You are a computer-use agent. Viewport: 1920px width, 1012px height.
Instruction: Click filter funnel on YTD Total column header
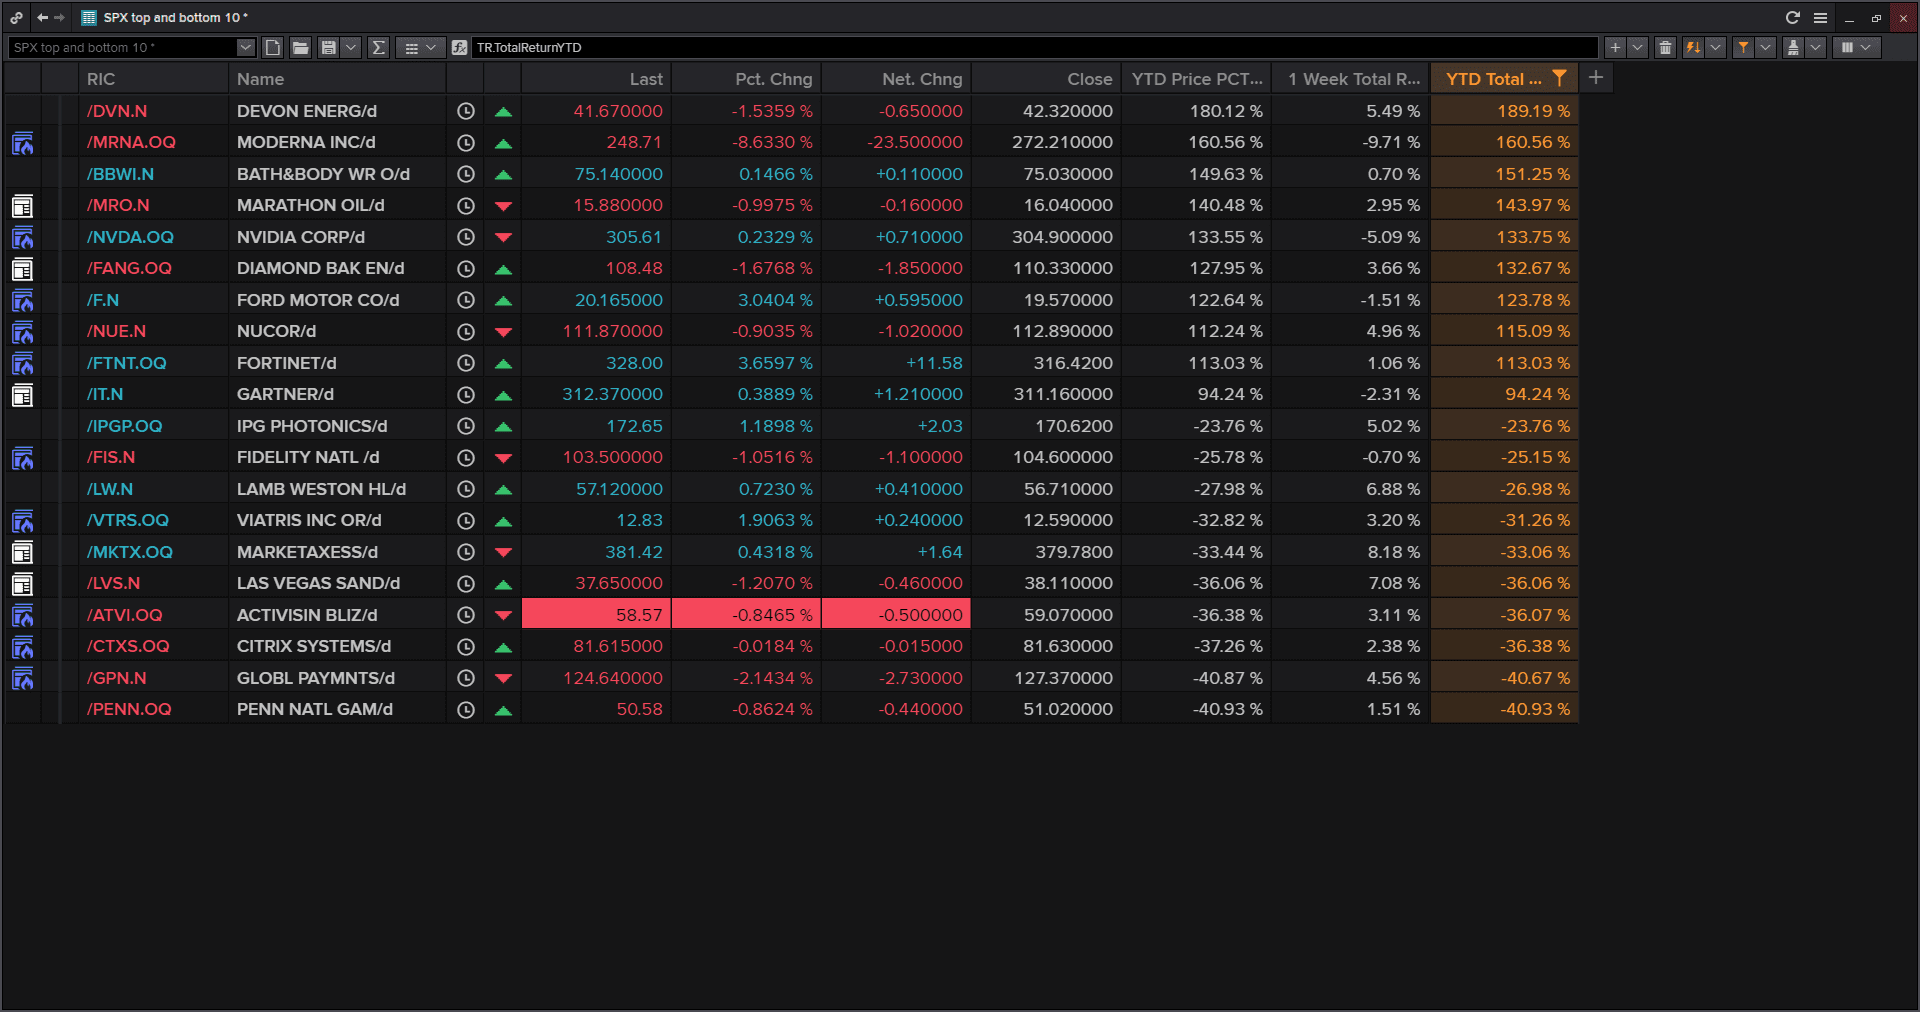(x=1559, y=78)
